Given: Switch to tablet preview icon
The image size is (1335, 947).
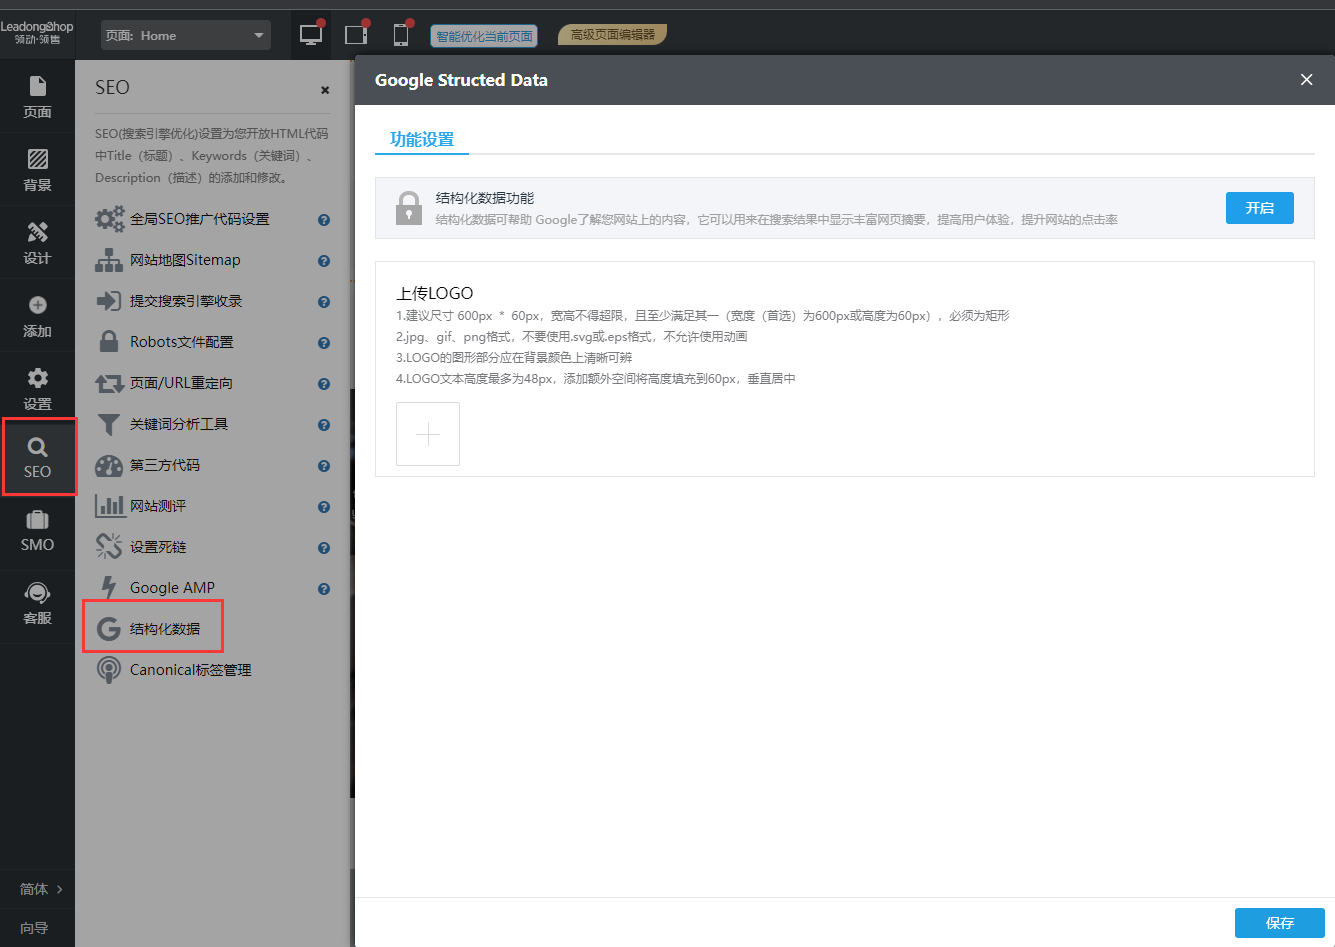Looking at the screenshot, I should pos(356,35).
